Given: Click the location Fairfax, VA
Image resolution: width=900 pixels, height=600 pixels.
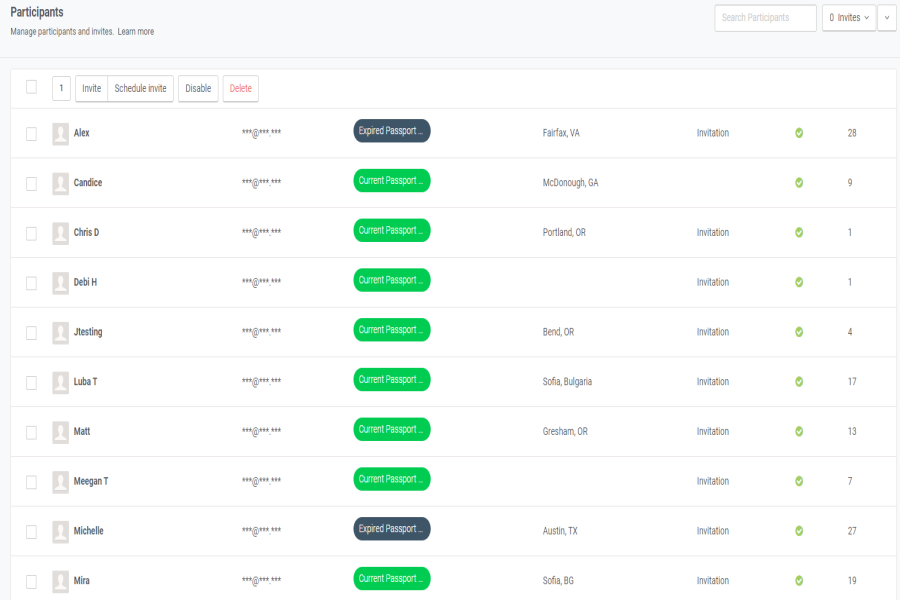Looking at the screenshot, I should pyautogui.click(x=561, y=133).
